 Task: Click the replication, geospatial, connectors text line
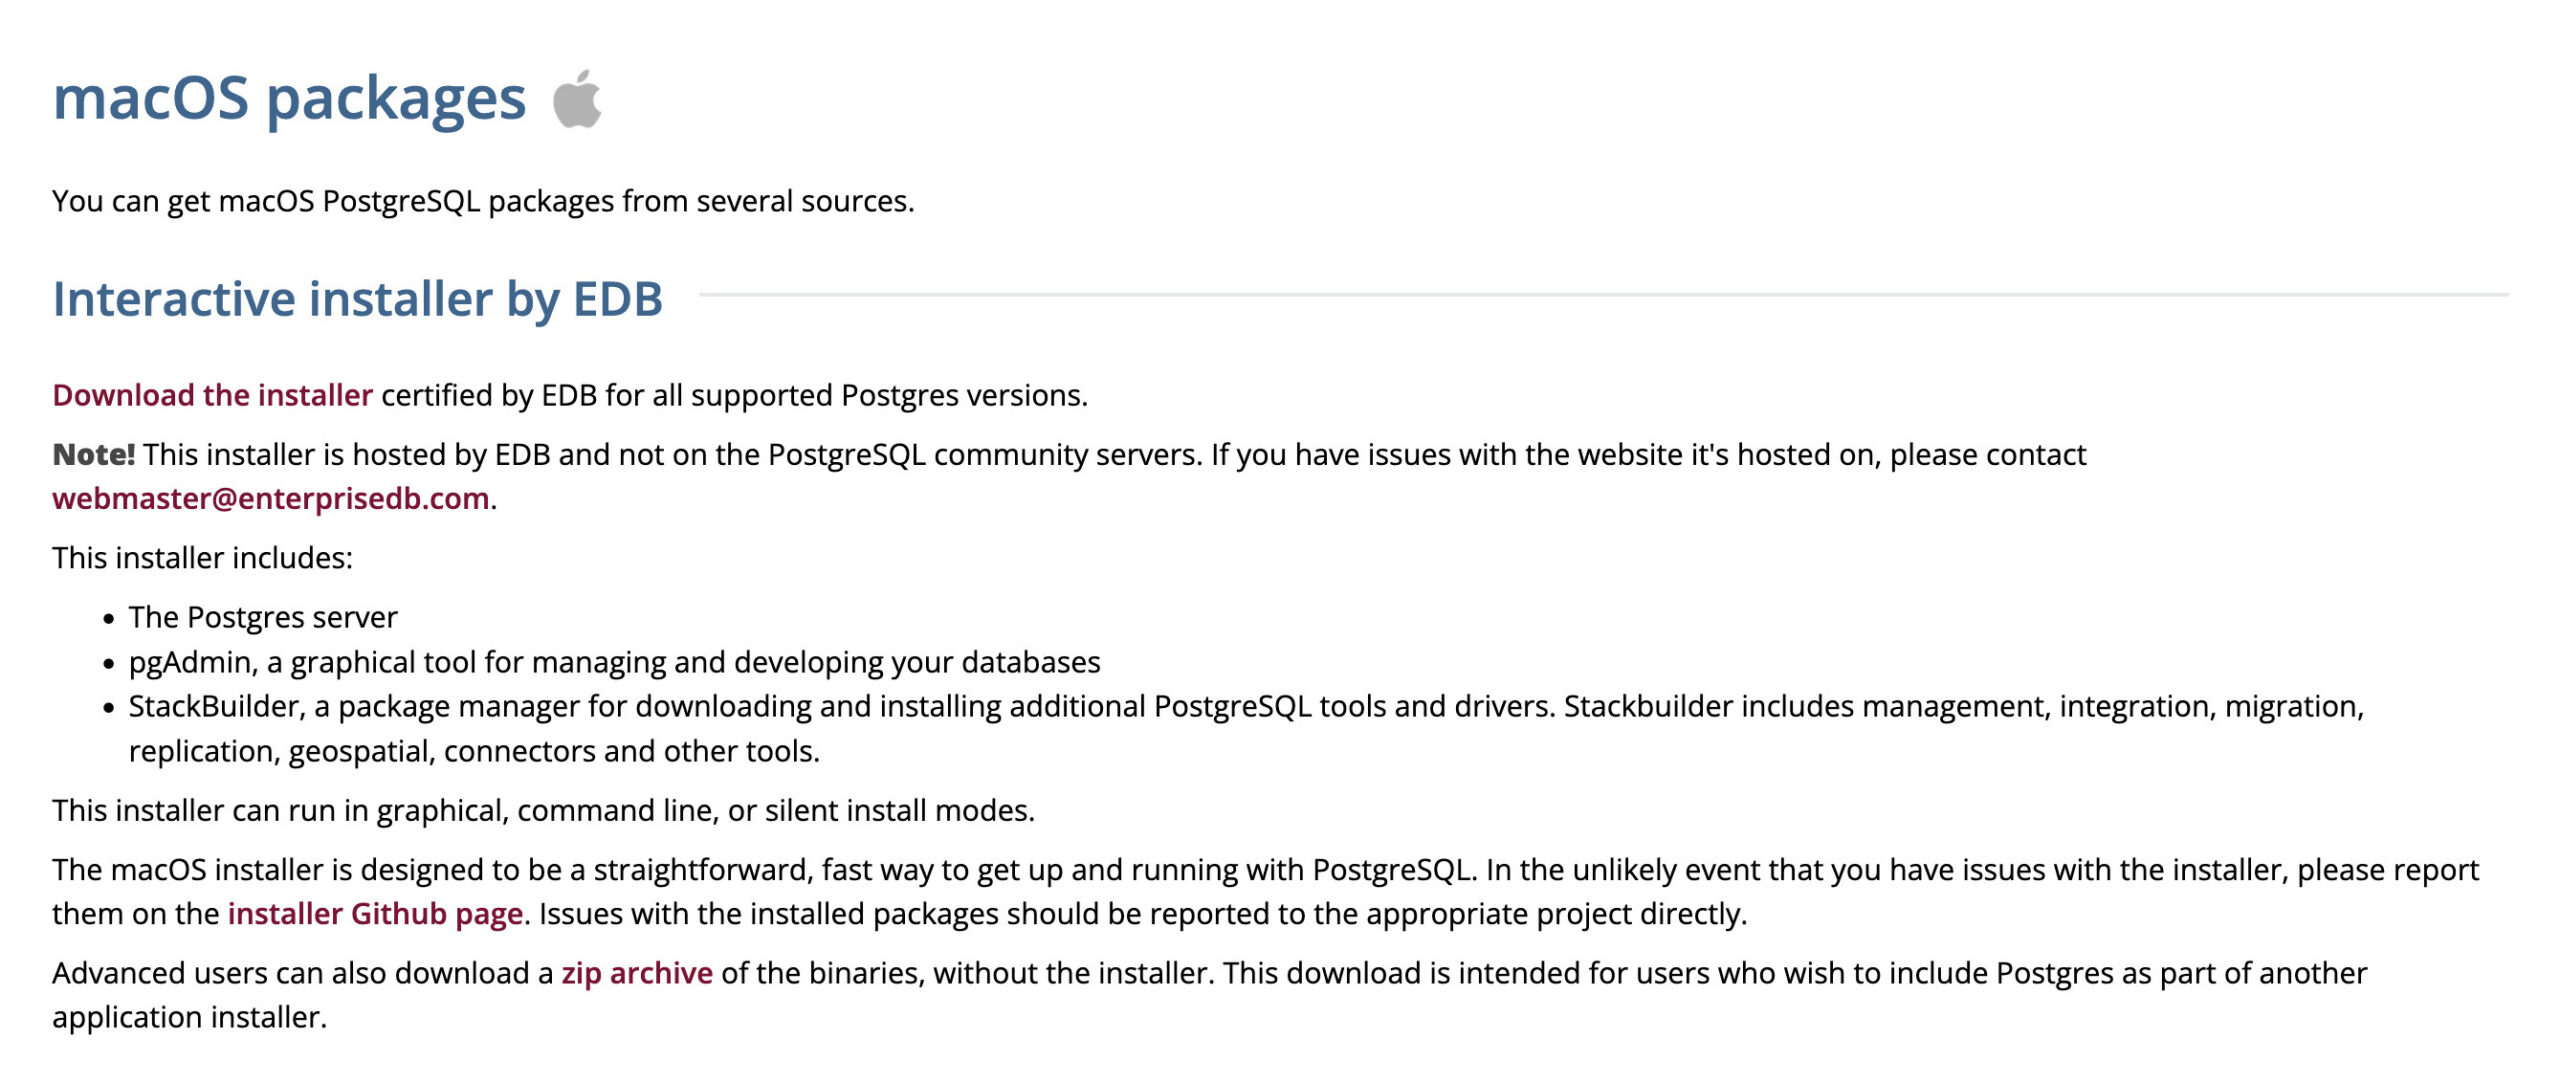tap(474, 751)
